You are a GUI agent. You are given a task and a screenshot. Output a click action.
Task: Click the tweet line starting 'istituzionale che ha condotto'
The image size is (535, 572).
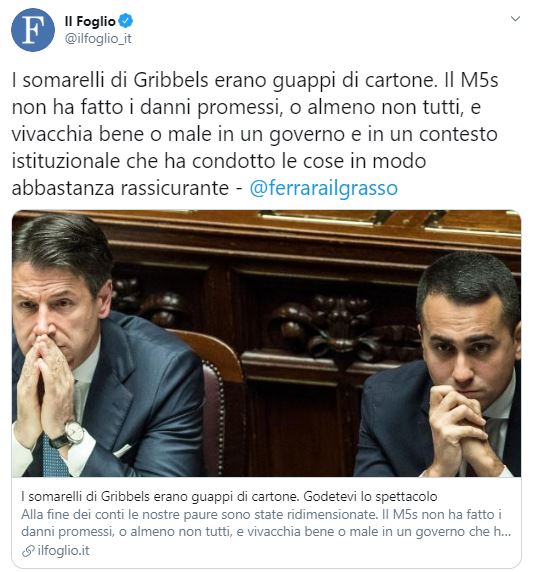coord(219,162)
